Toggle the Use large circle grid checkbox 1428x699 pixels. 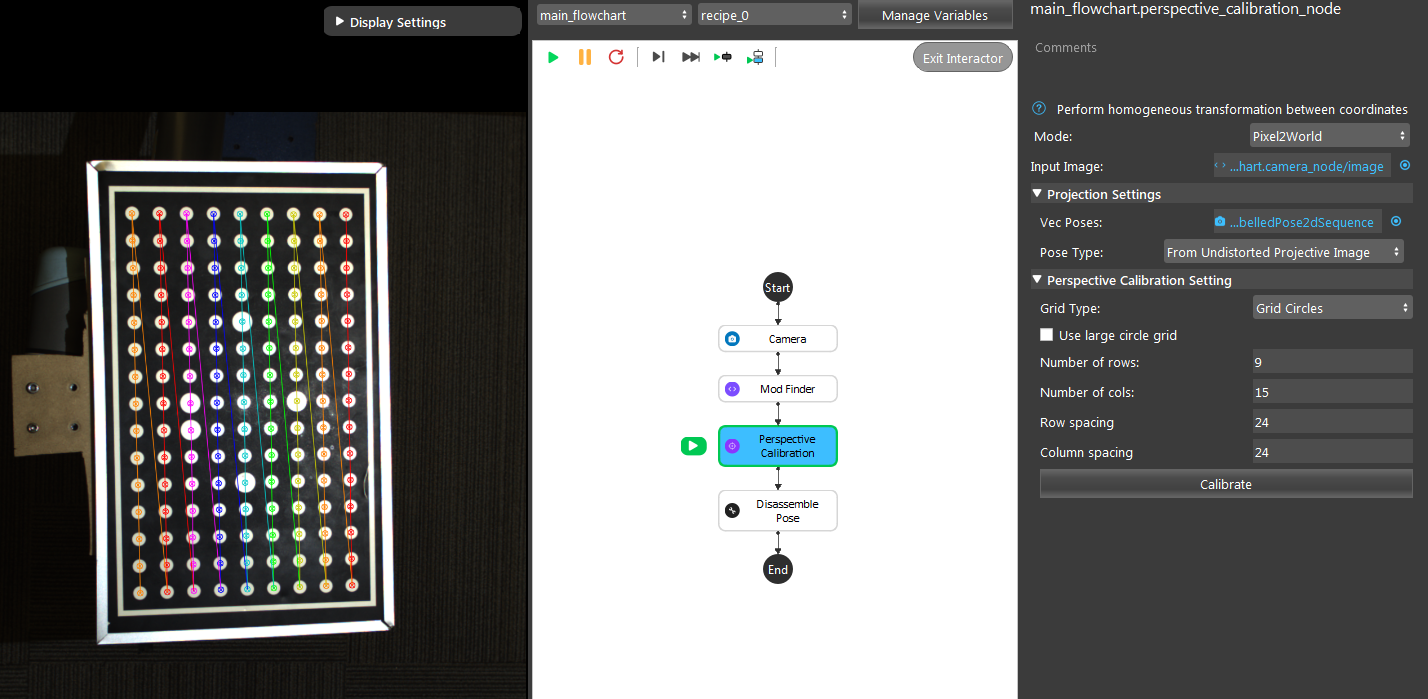pos(1047,335)
